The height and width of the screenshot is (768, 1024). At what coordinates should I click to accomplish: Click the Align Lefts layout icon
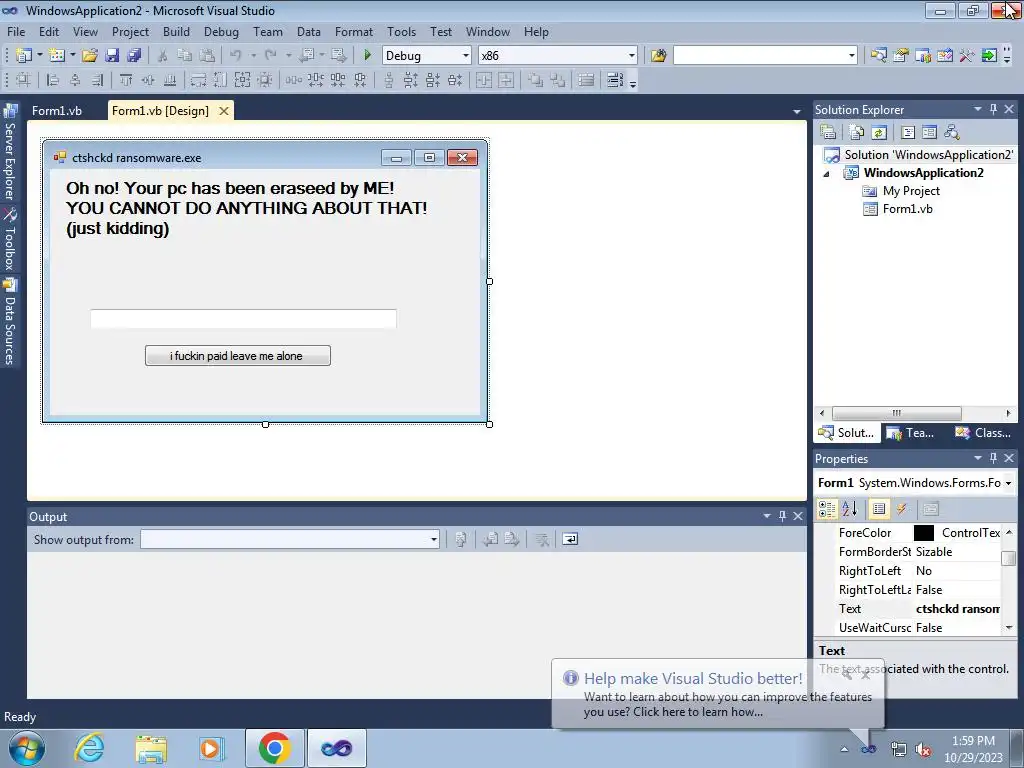point(53,80)
